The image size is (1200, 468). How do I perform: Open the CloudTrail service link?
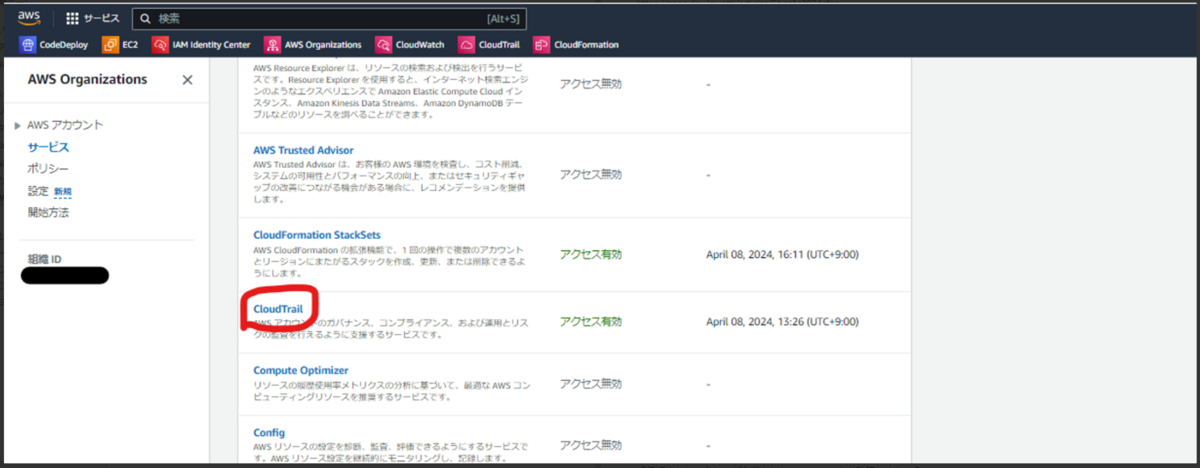tap(278, 310)
